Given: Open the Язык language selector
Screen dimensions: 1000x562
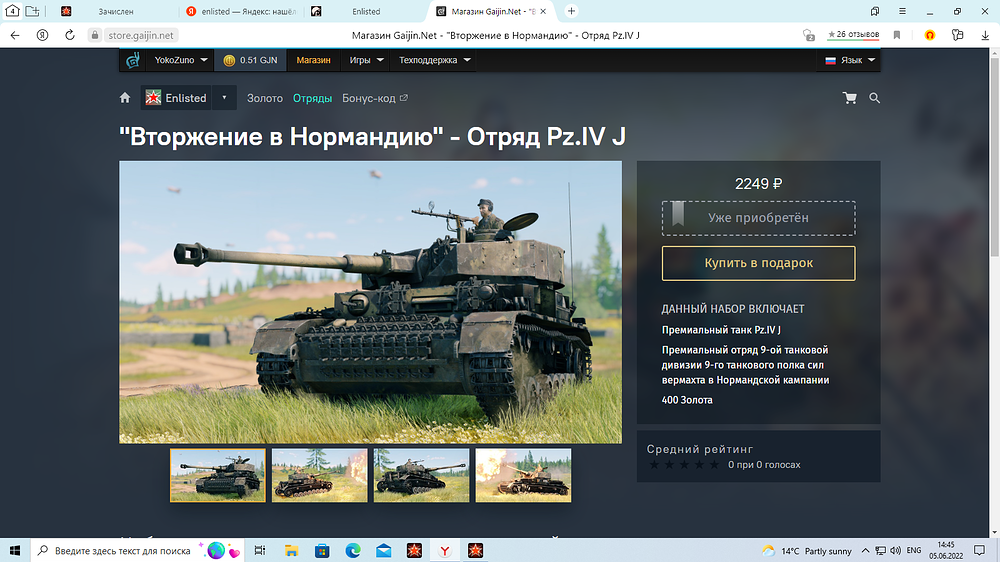Looking at the screenshot, I should pos(850,60).
